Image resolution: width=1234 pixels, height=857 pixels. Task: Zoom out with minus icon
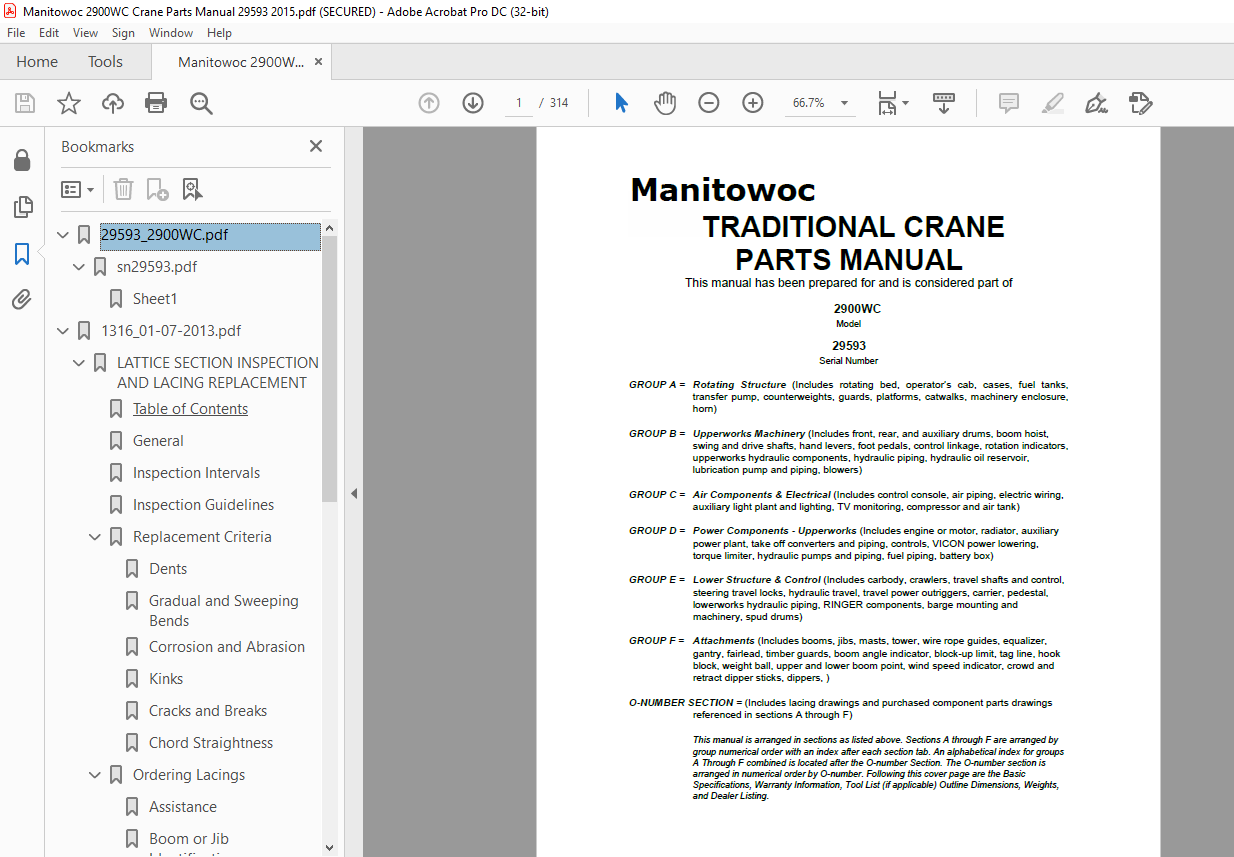(709, 103)
